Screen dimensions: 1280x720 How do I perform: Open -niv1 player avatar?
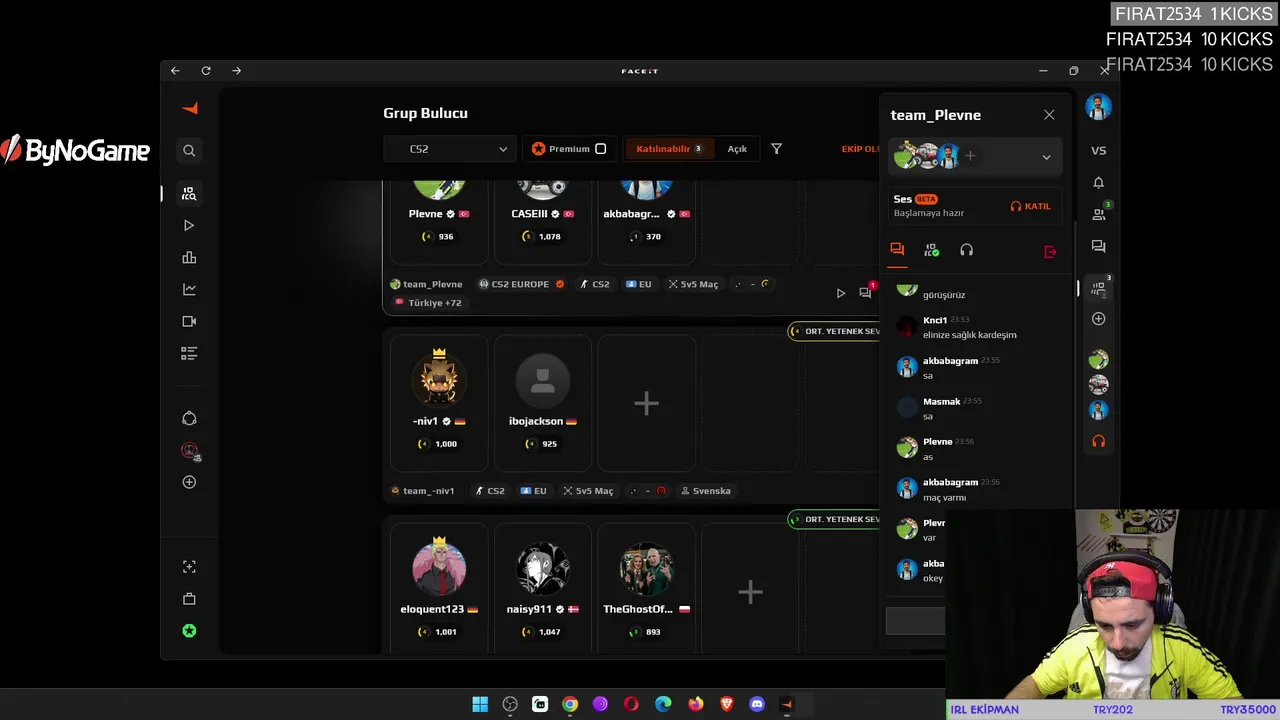pyautogui.click(x=439, y=379)
